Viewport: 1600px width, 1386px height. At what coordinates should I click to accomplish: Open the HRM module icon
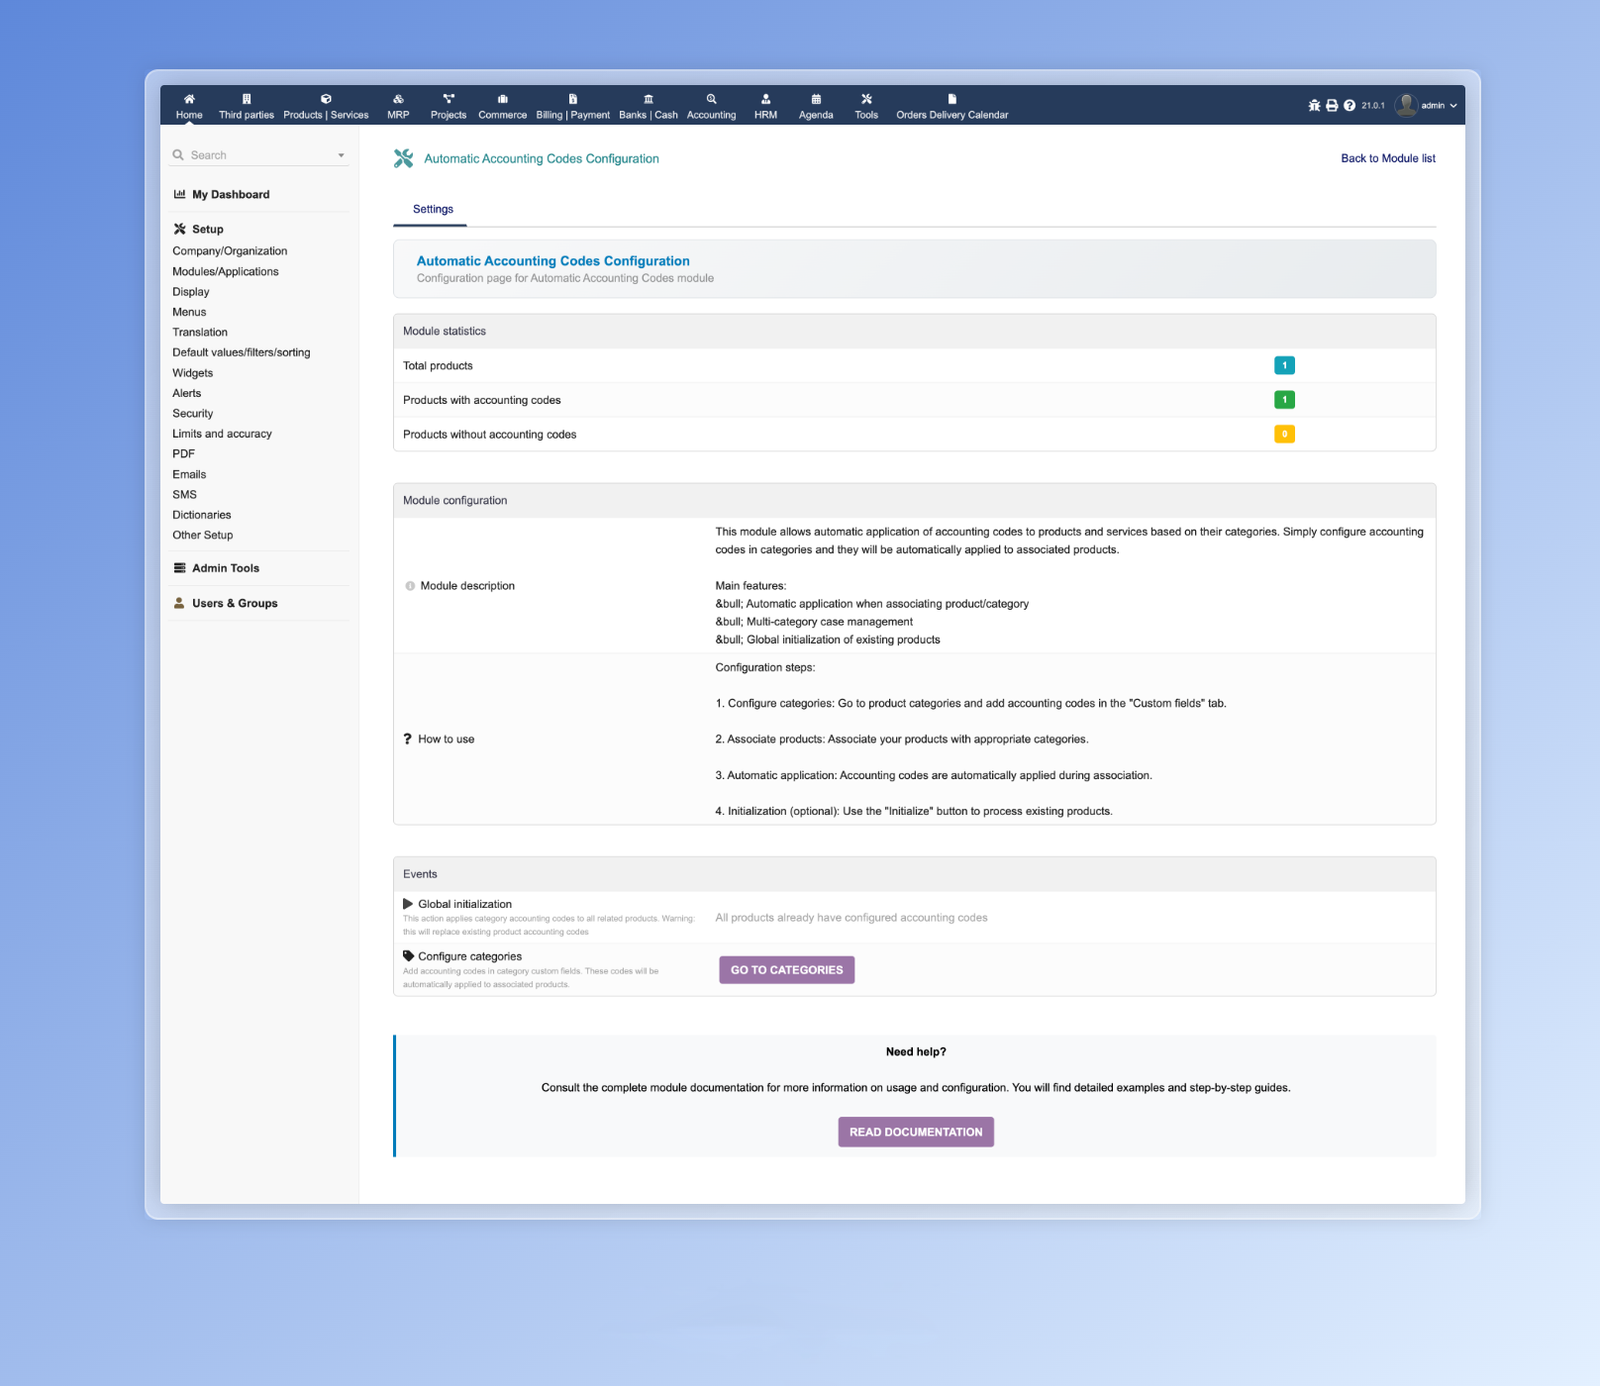pos(765,99)
